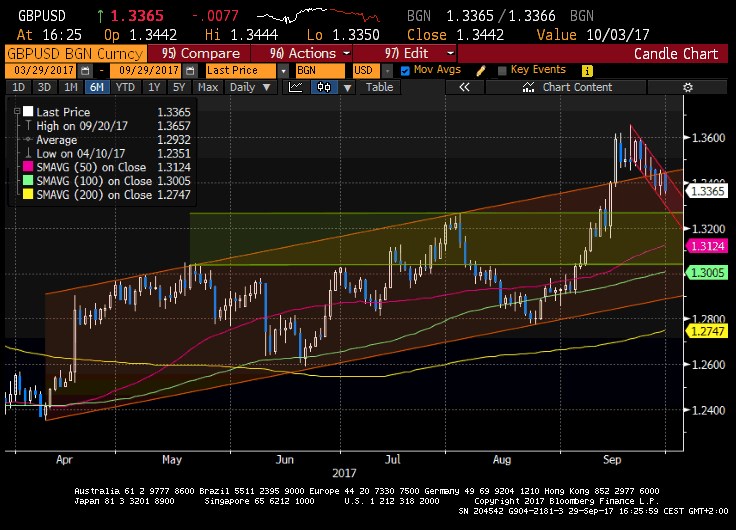
Task: Click the end date field 09/29/2017
Action: point(146,71)
